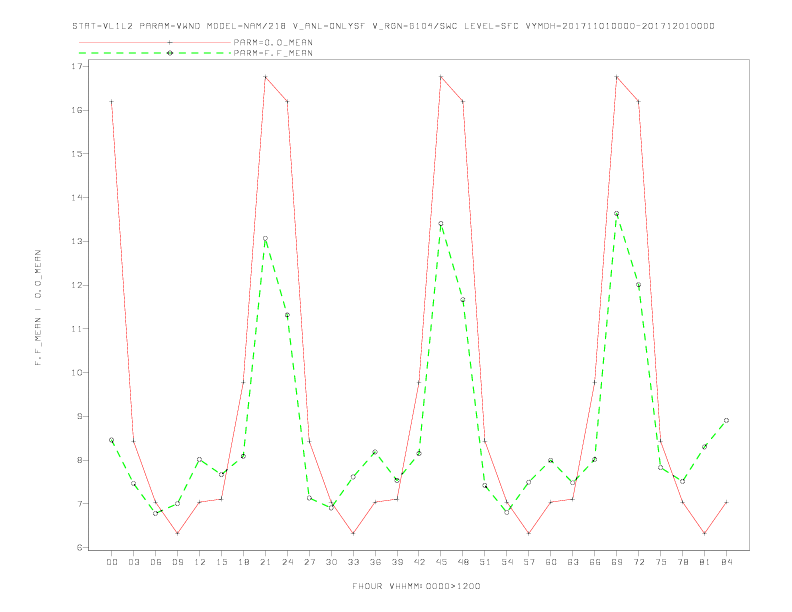Select the red plus marker at forecast hour 09
The image size is (792, 612).
pyautogui.click(x=177, y=533)
